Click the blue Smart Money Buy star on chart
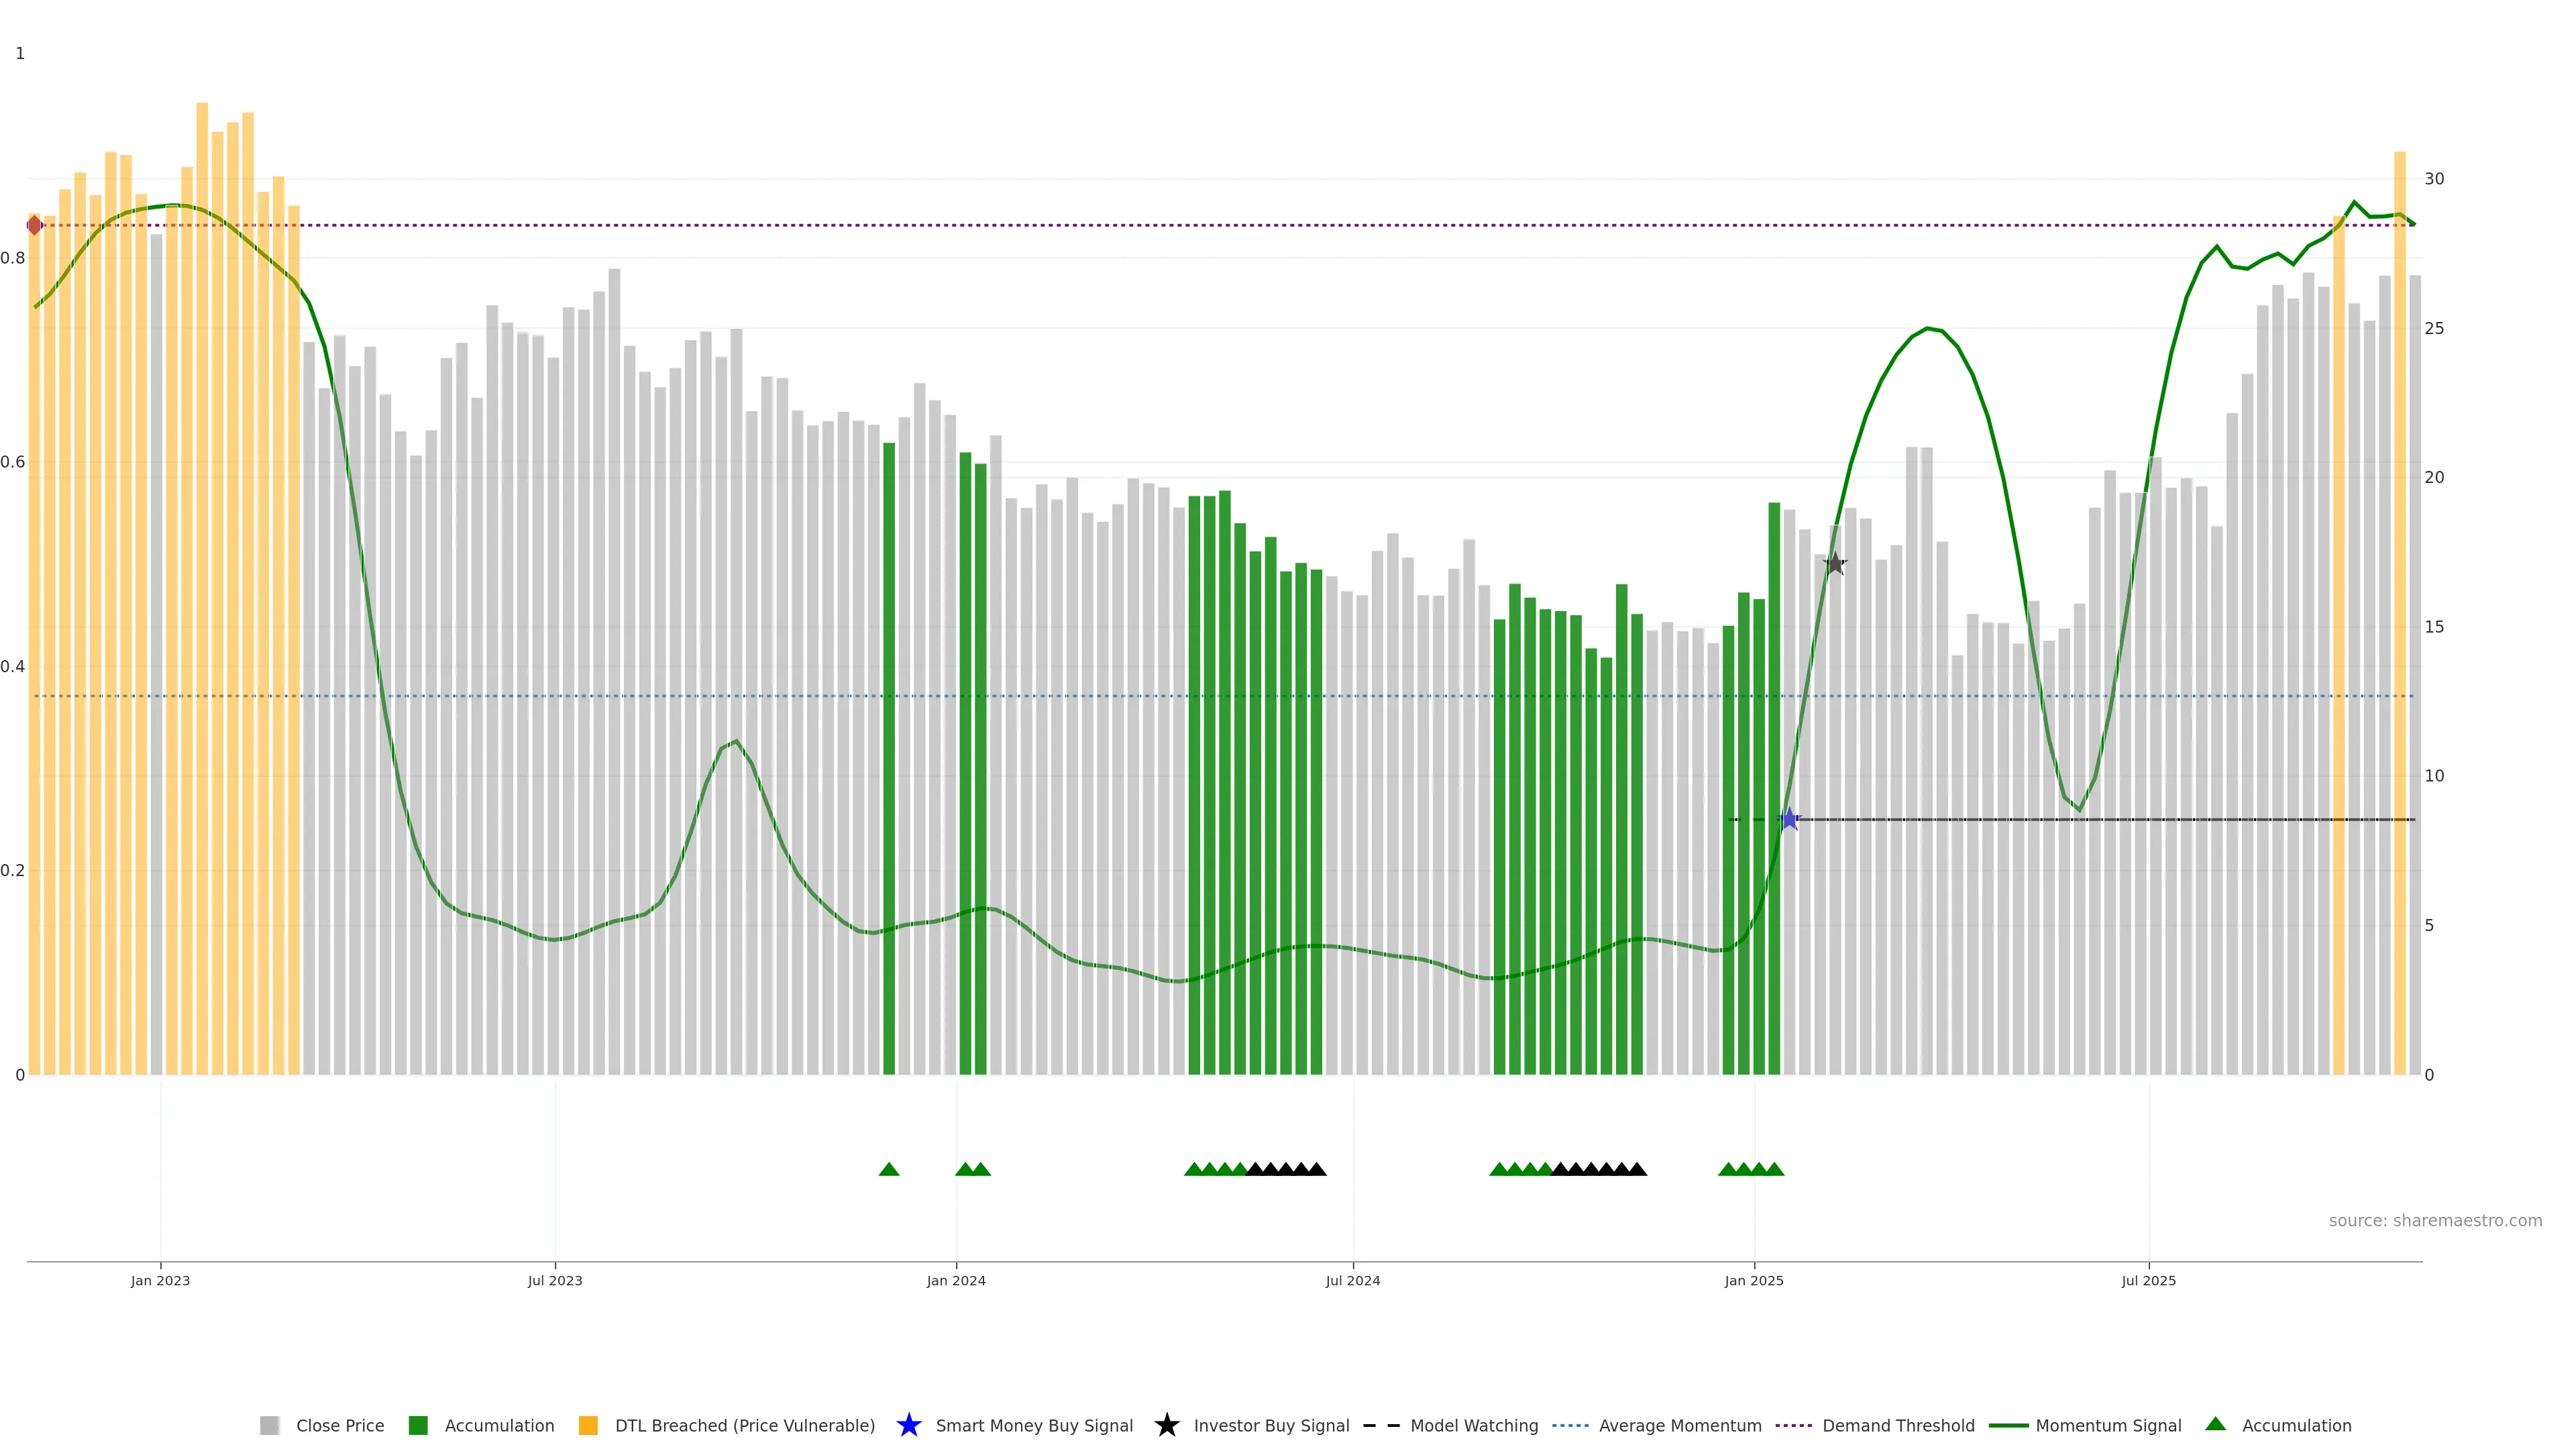Screen dimensions: 2576x1449 [x=1789, y=820]
